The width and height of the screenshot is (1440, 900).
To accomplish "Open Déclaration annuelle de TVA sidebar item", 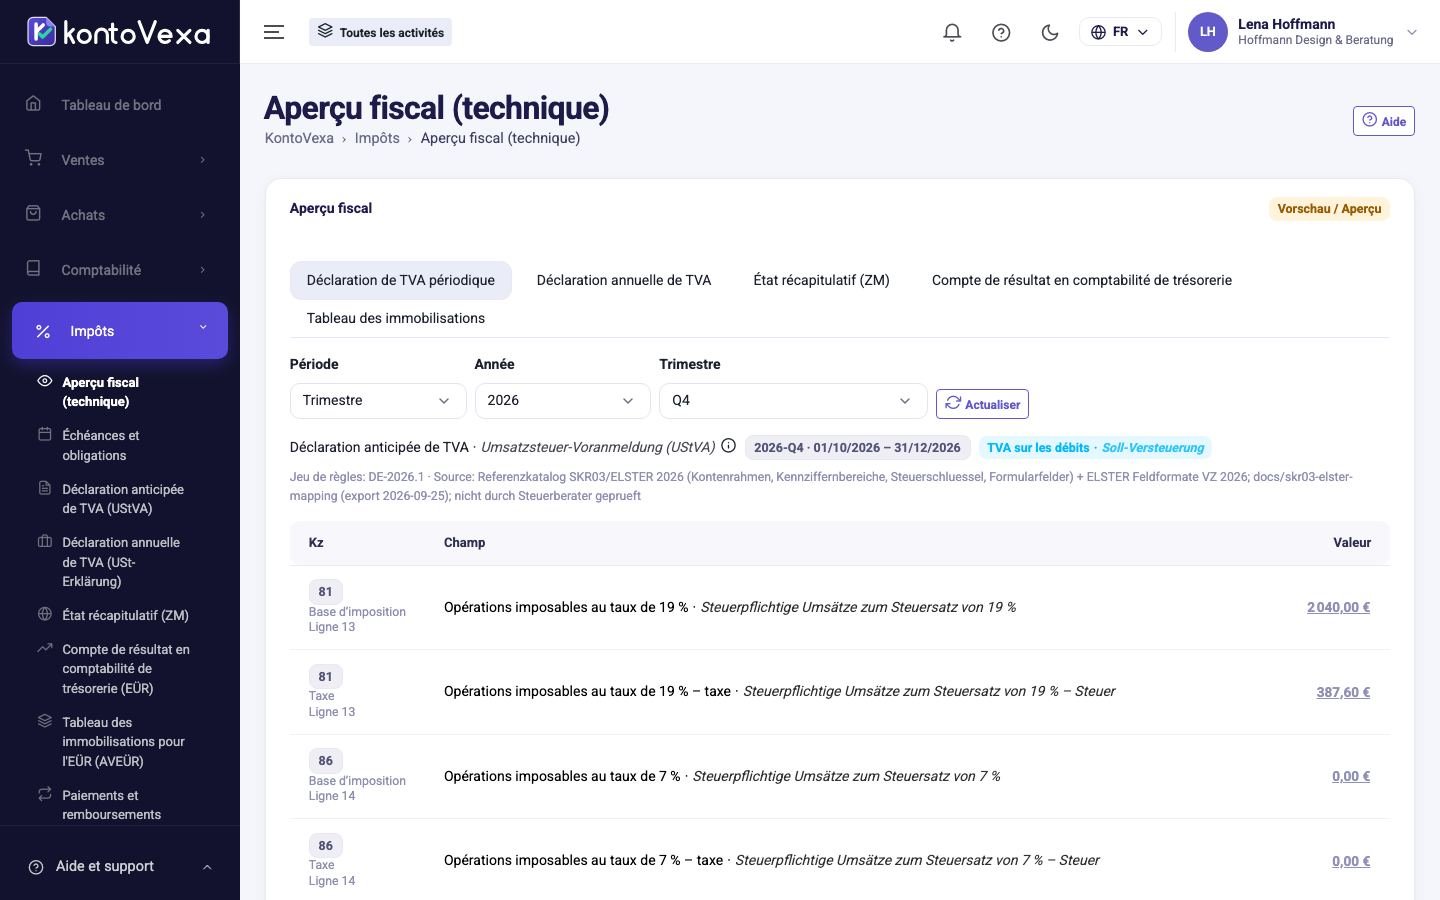I will (x=120, y=562).
